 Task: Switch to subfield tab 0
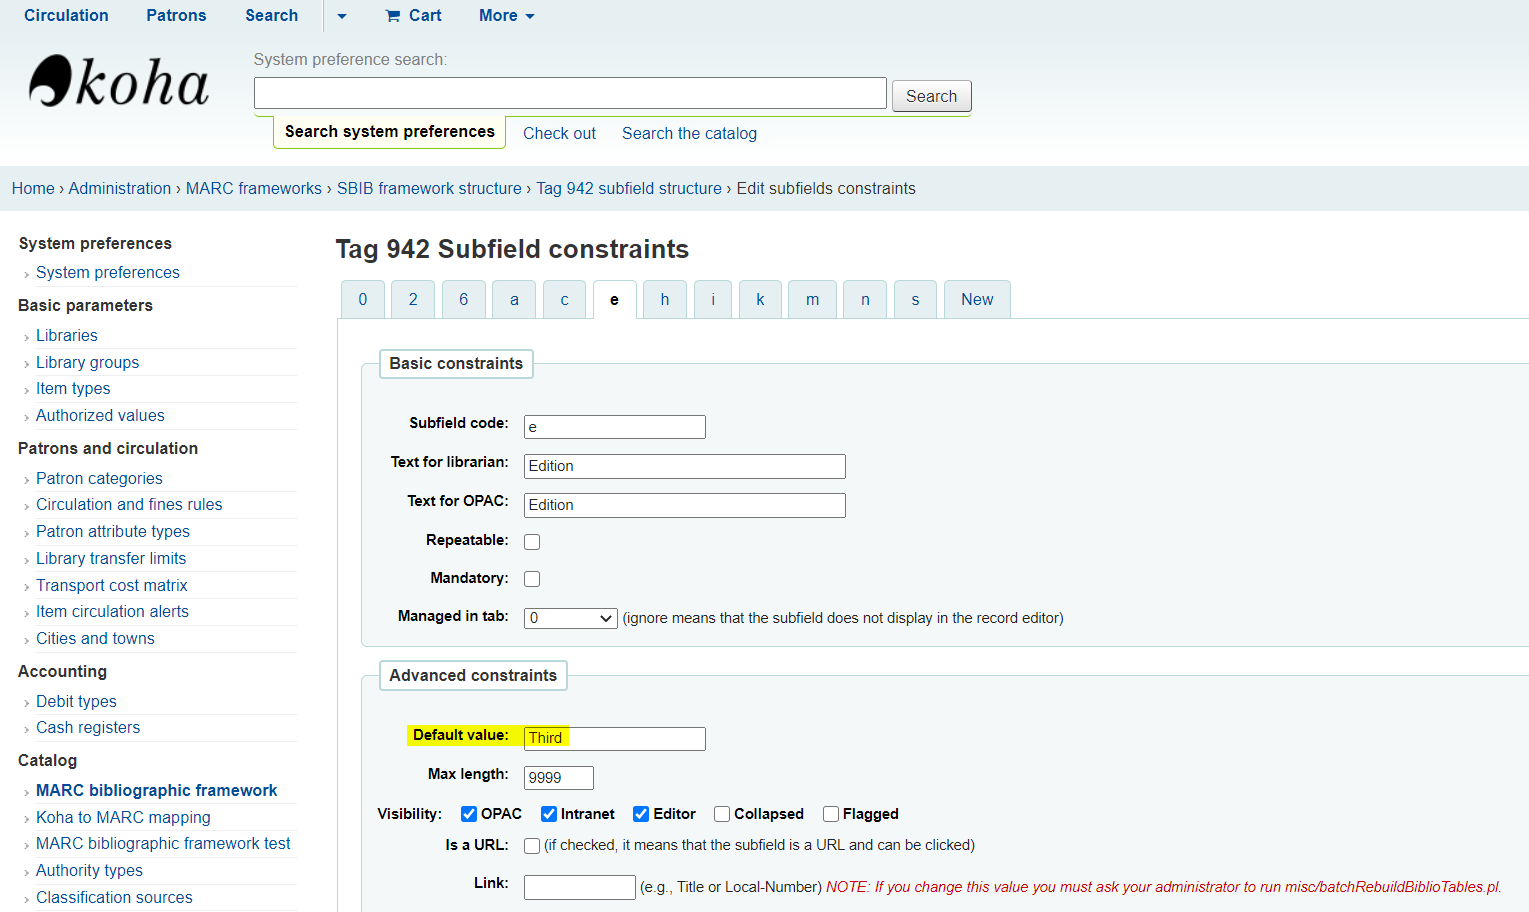[x=363, y=299]
